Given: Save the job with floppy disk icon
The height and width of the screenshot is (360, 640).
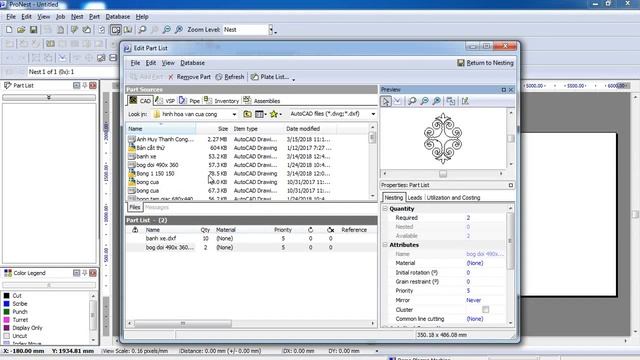Looking at the screenshot, I should [33, 30].
